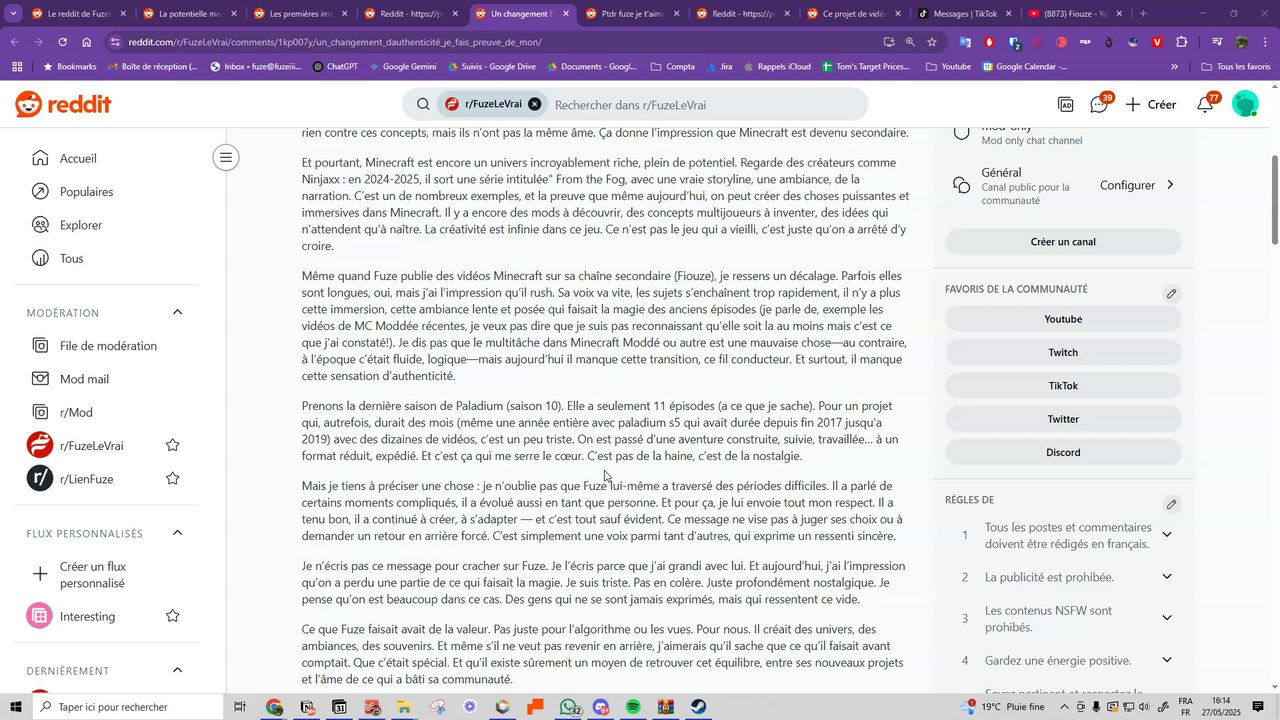Viewport: 1280px width, 720px height.
Task: Open the Discord community favorite
Action: coord(1063,452)
